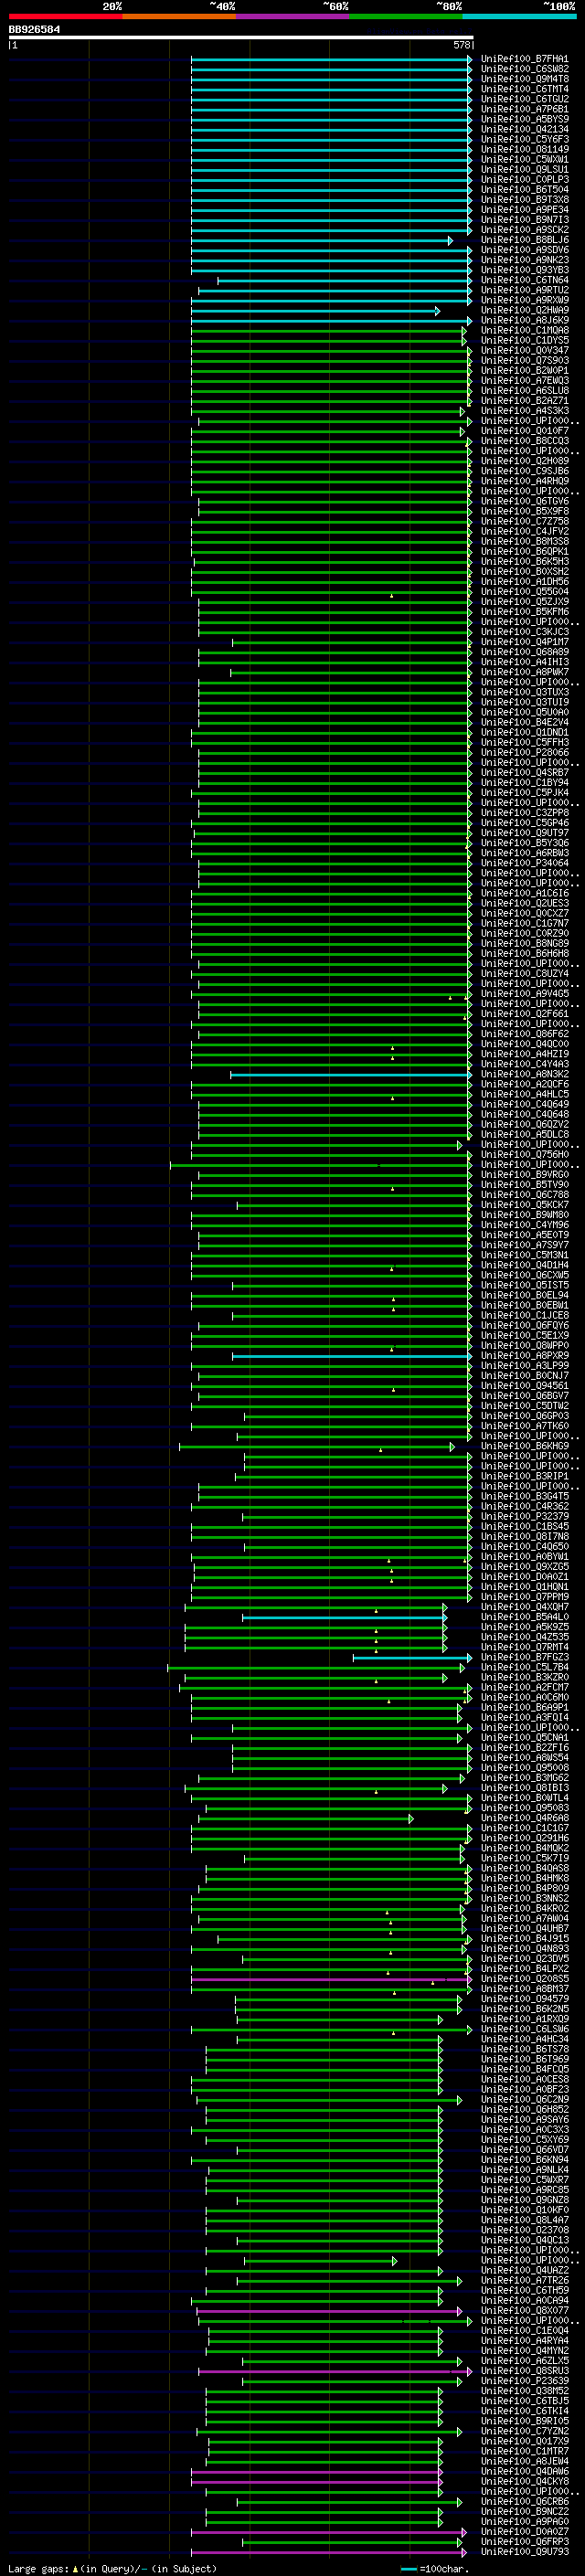Click the cyan ~100% identity legend segment
585x2576 pixels.
520,16
